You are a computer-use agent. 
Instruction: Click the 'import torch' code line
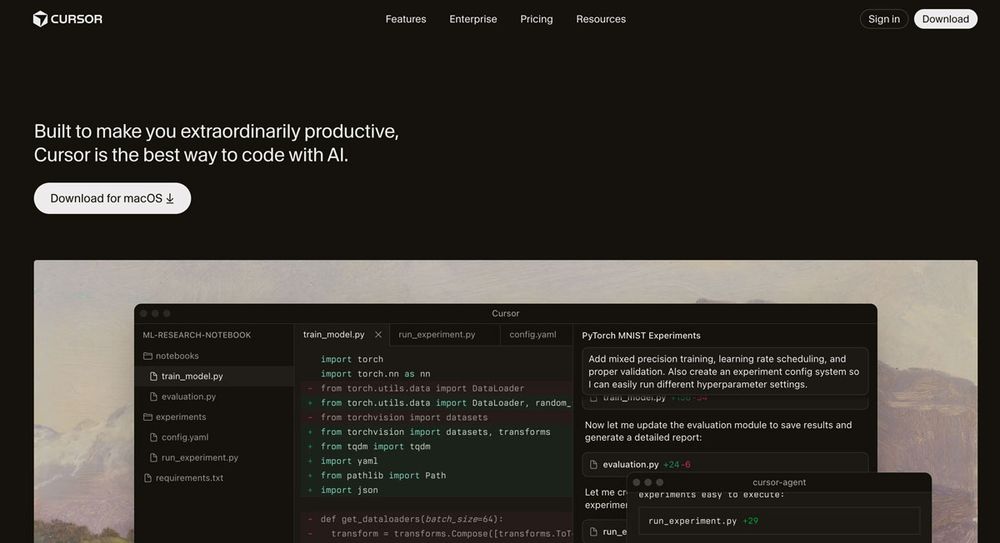[x=352, y=359]
